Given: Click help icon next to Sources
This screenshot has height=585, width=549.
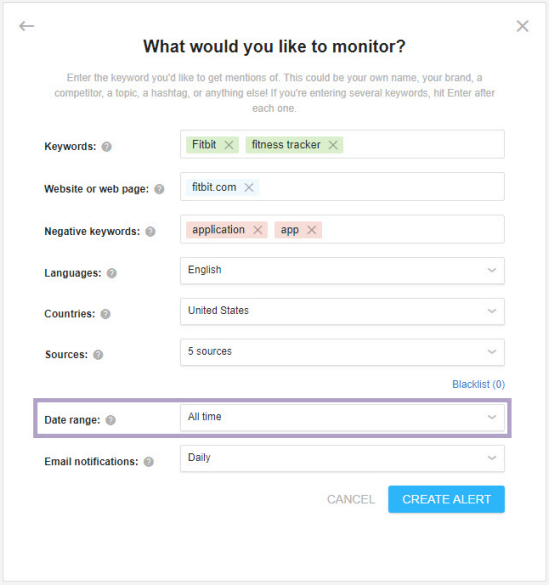Looking at the screenshot, I should 98,355.
